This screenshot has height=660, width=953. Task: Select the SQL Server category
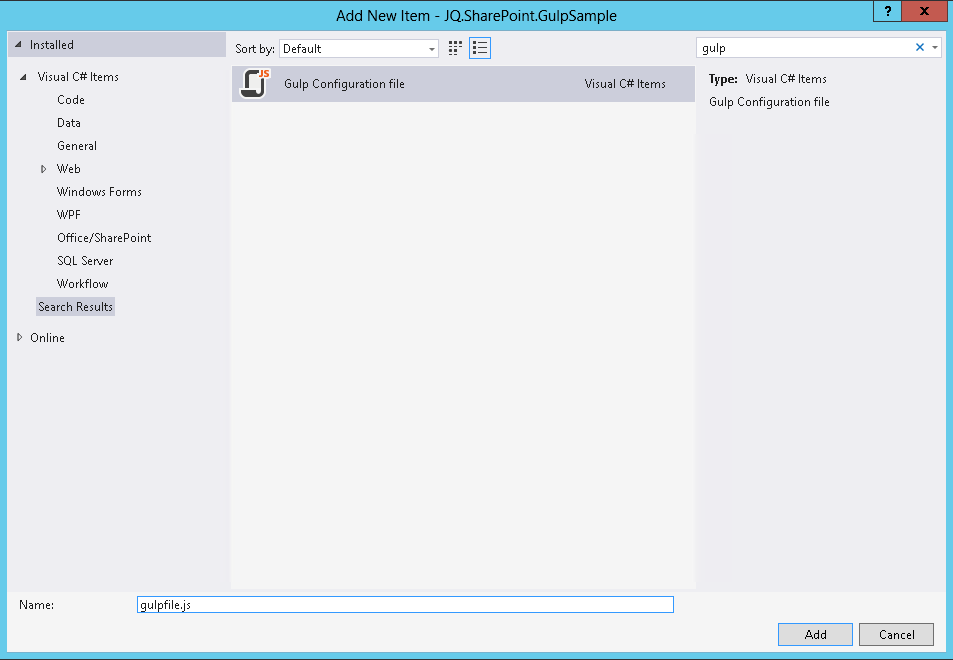pos(85,261)
